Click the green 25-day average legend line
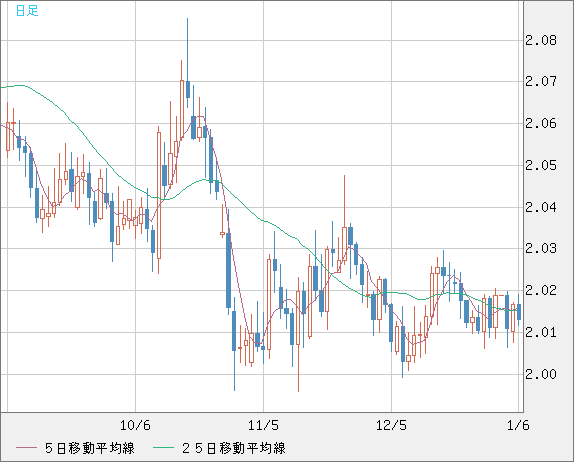The image size is (574, 462). click(163, 448)
